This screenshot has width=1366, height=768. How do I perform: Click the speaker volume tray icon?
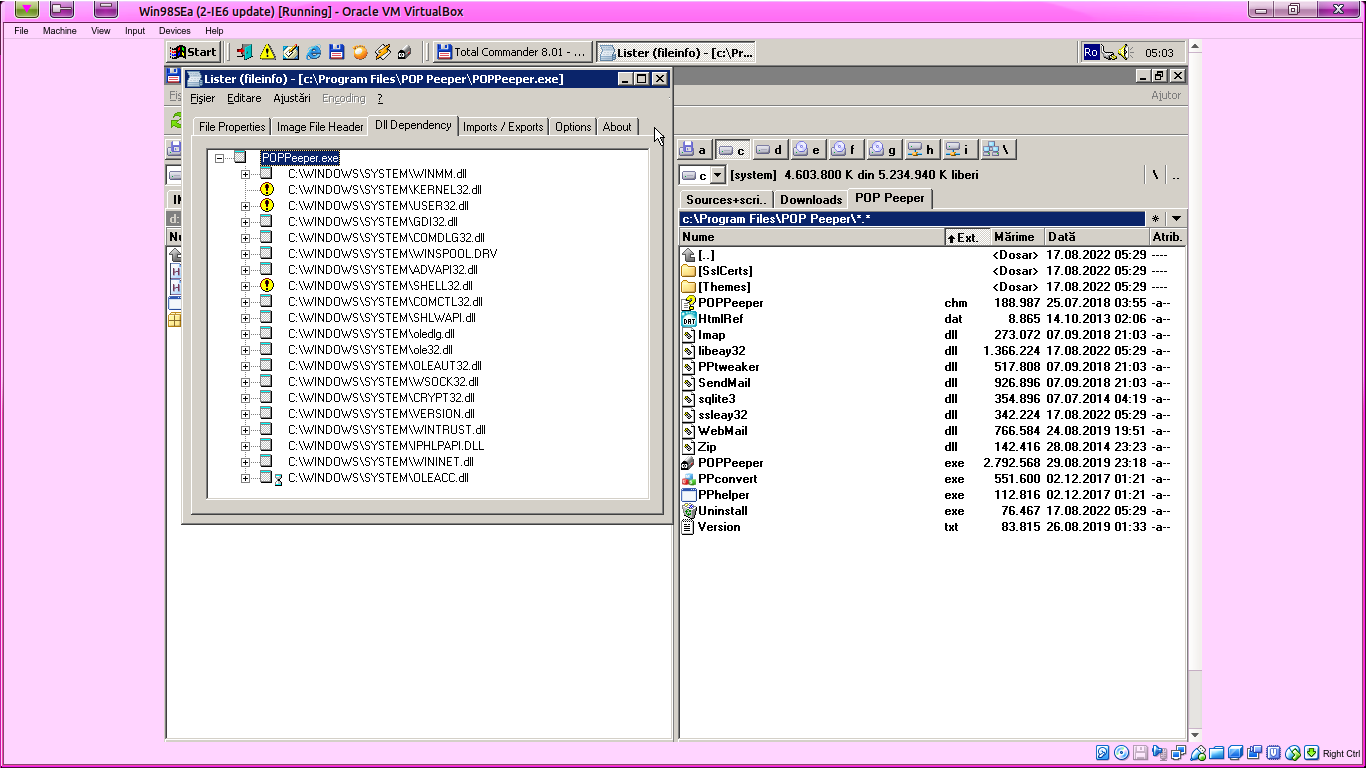(x=1125, y=52)
